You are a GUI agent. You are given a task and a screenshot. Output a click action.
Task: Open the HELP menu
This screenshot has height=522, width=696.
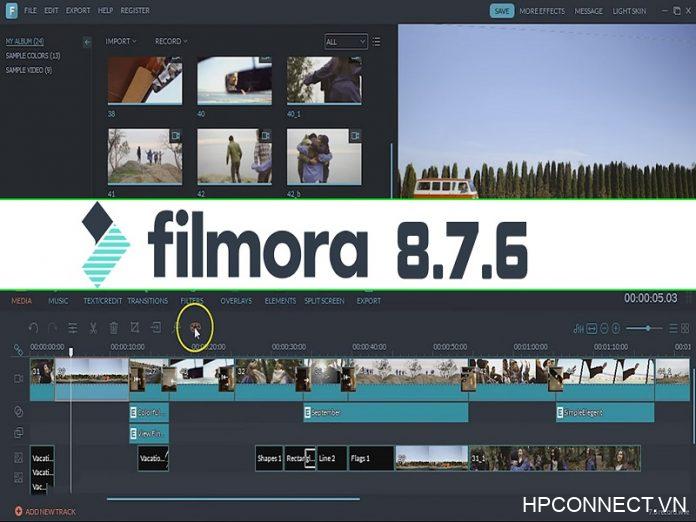(105, 10)
